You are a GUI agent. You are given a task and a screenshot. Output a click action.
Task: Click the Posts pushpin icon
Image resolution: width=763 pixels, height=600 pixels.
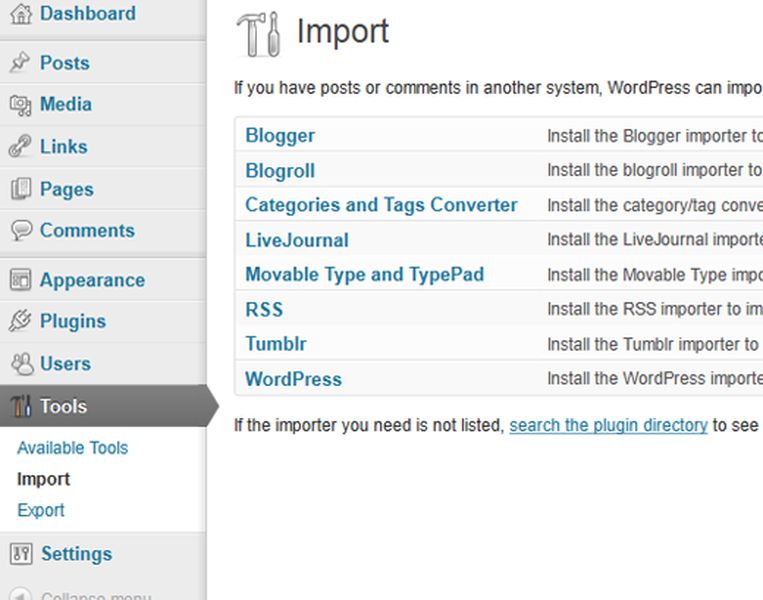pyautogui.click(x=20, y=62)
